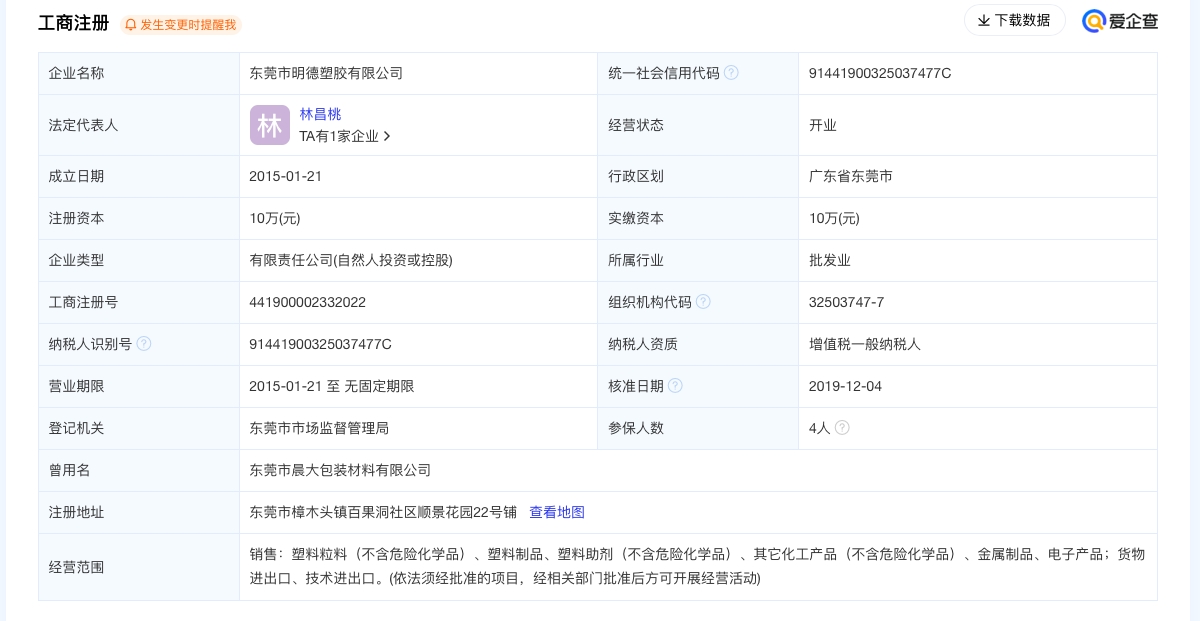Click the 成立日期 label cell
This screenshot has height=621, width=1200.
pos(139,176)
